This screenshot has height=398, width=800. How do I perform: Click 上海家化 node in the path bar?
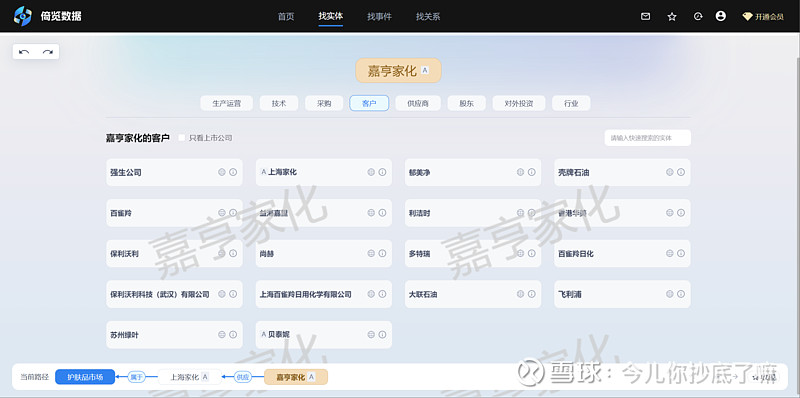click(189, 377)
